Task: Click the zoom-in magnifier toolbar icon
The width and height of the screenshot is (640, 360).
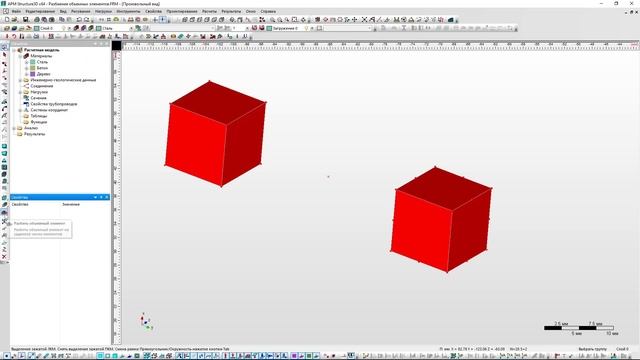Action: [272, 20]
